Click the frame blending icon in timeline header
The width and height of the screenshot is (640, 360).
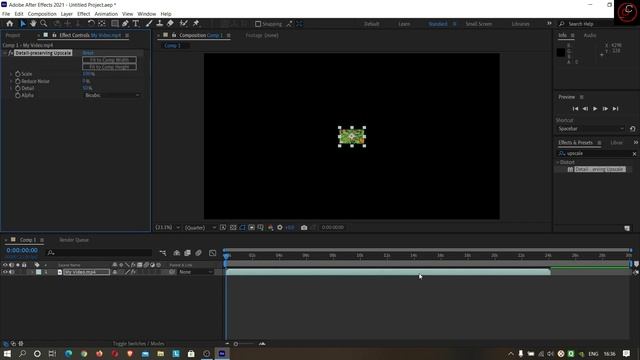187,253
